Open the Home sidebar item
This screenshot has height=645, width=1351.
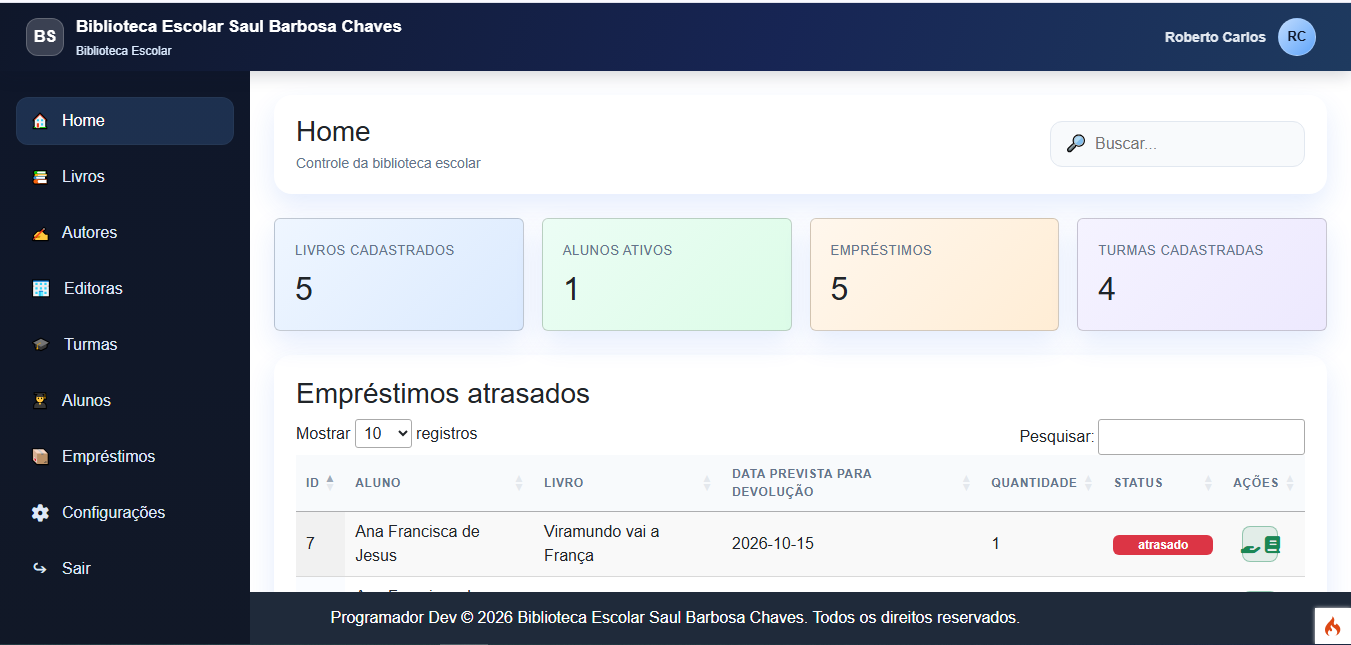pos(125,121)
